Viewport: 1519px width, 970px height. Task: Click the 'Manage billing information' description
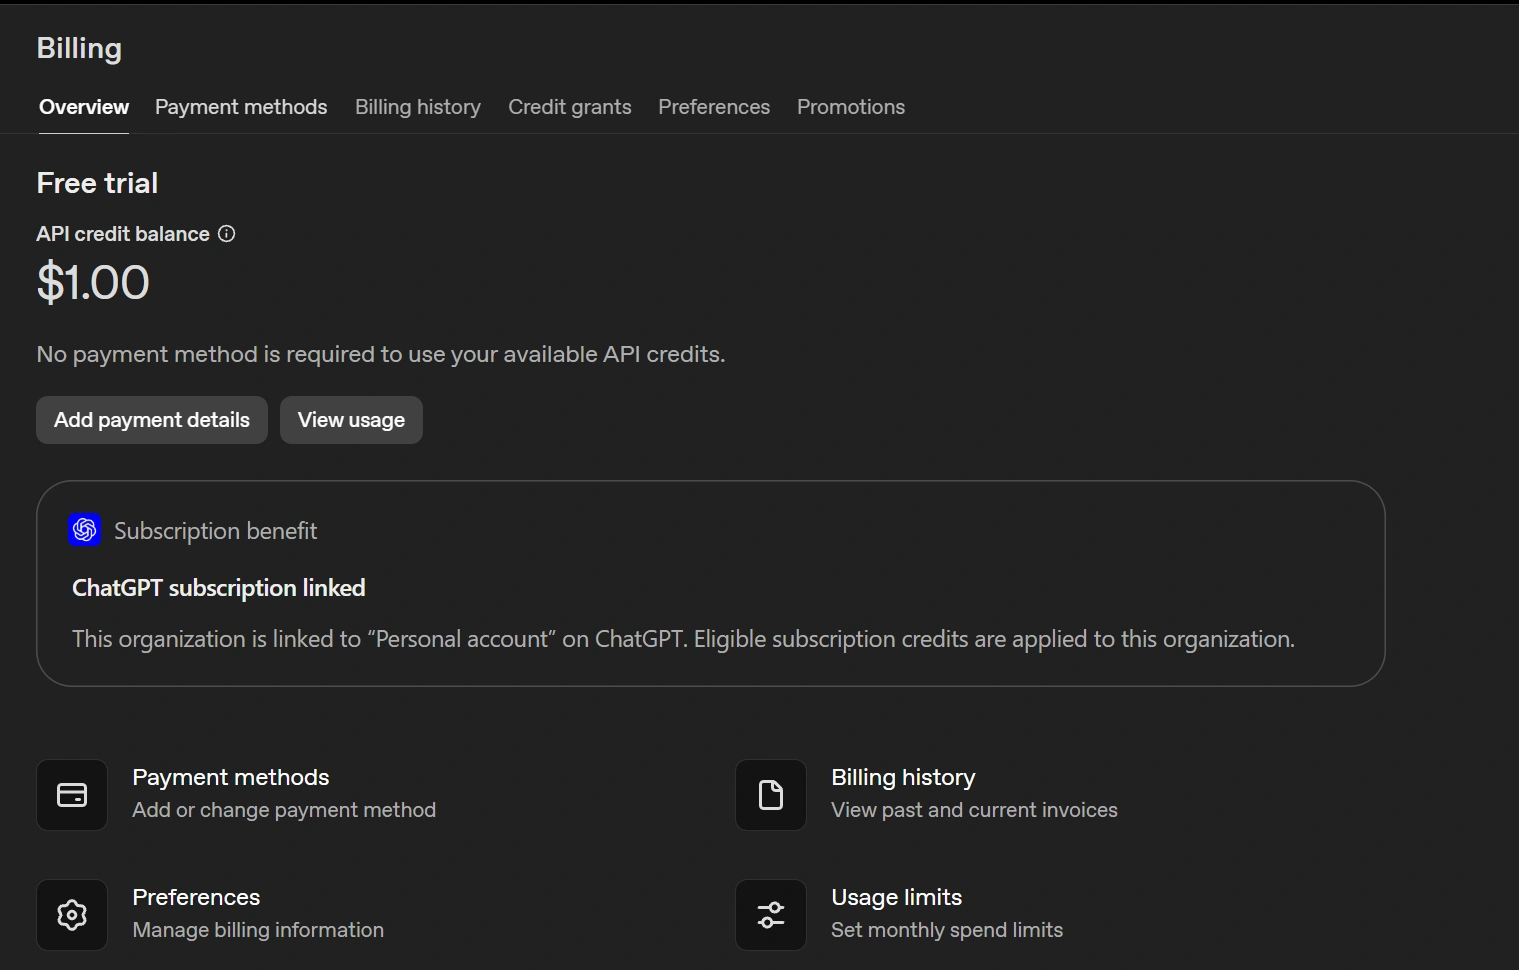258,930
